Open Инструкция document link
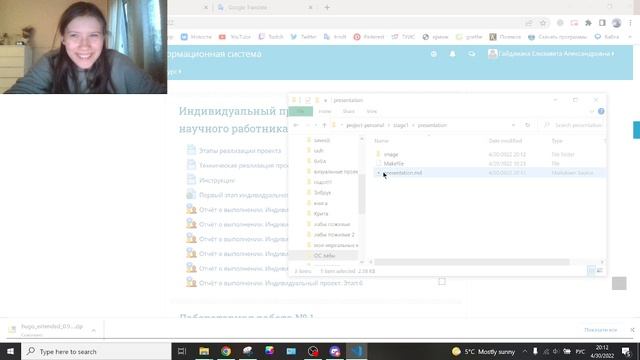 [217, 180]
